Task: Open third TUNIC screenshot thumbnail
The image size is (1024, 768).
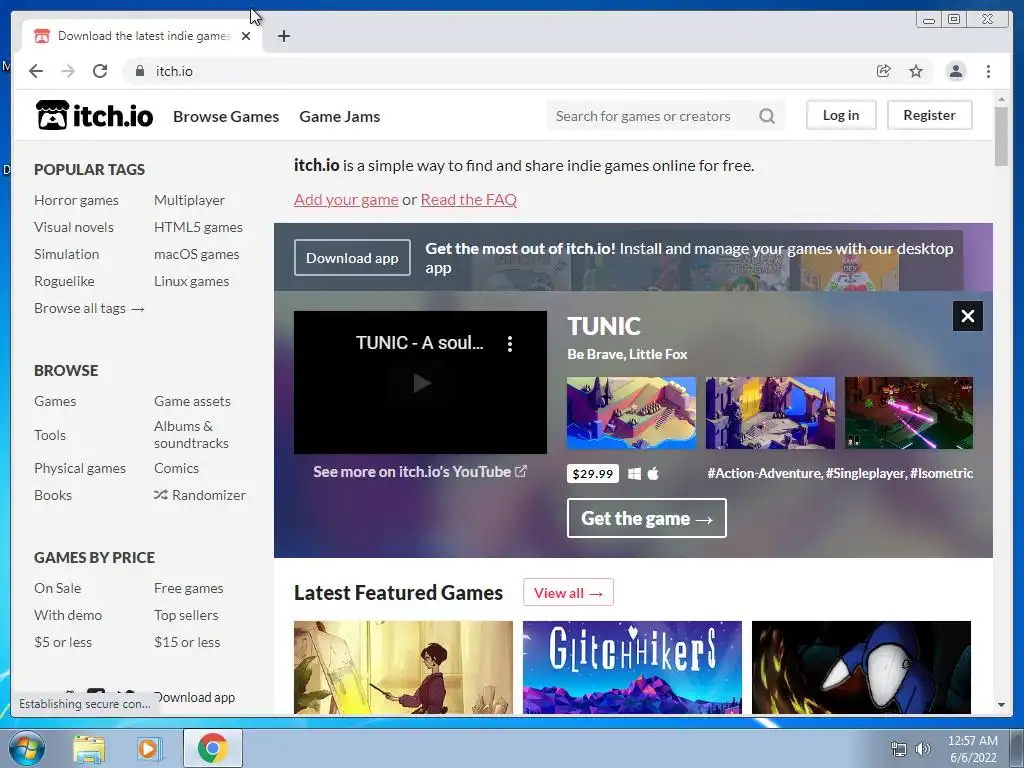Action: click(x=908, y=413)
